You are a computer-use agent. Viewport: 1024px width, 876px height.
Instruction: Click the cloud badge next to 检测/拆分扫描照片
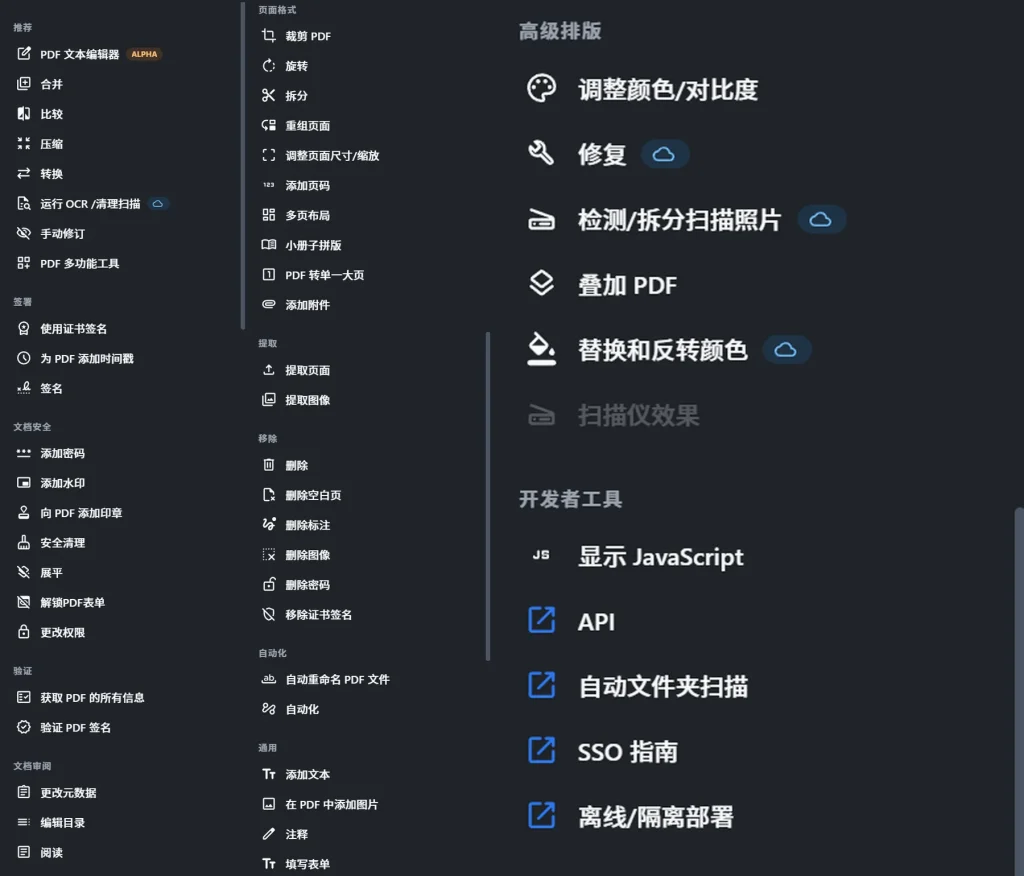point(821,219)
